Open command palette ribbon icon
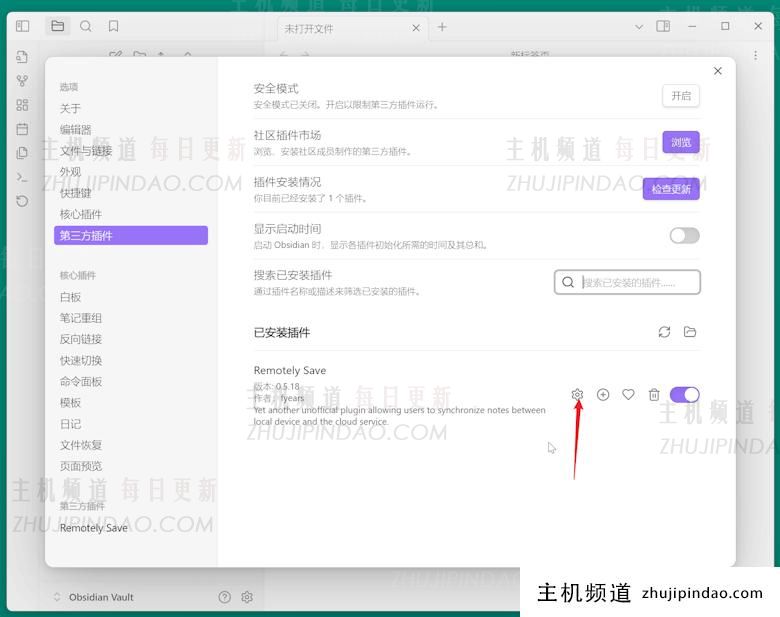This screenshot has height=617, width=780. coord(22,177)
